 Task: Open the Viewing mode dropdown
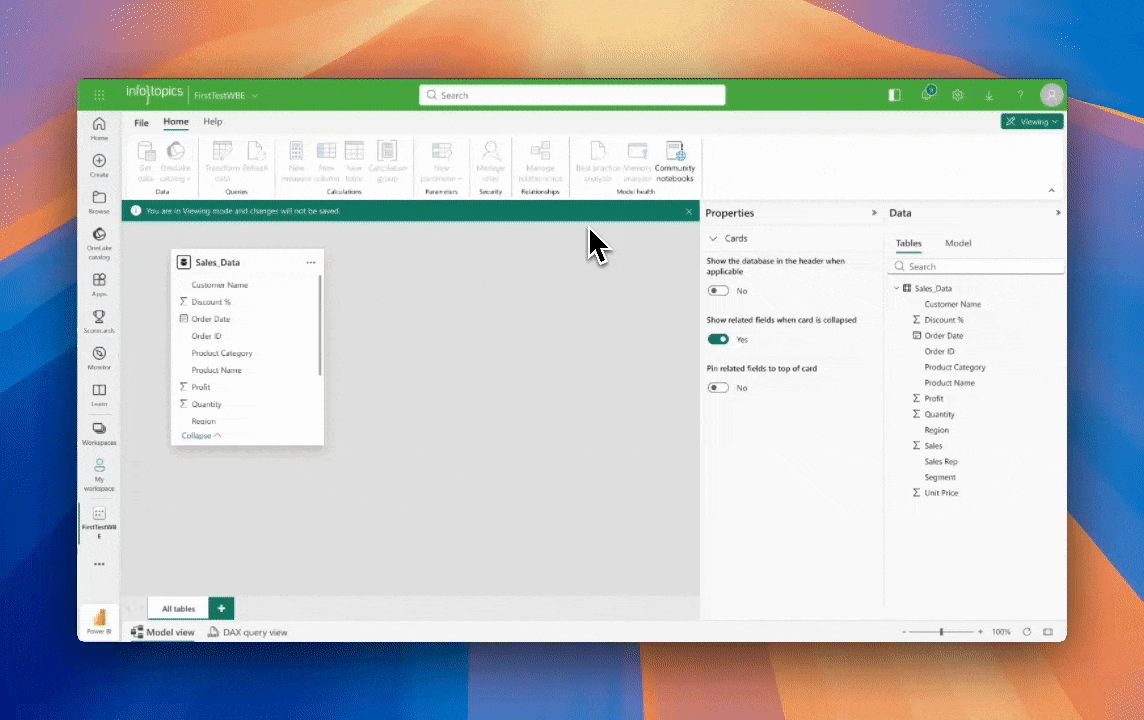tap(1032, 121)
